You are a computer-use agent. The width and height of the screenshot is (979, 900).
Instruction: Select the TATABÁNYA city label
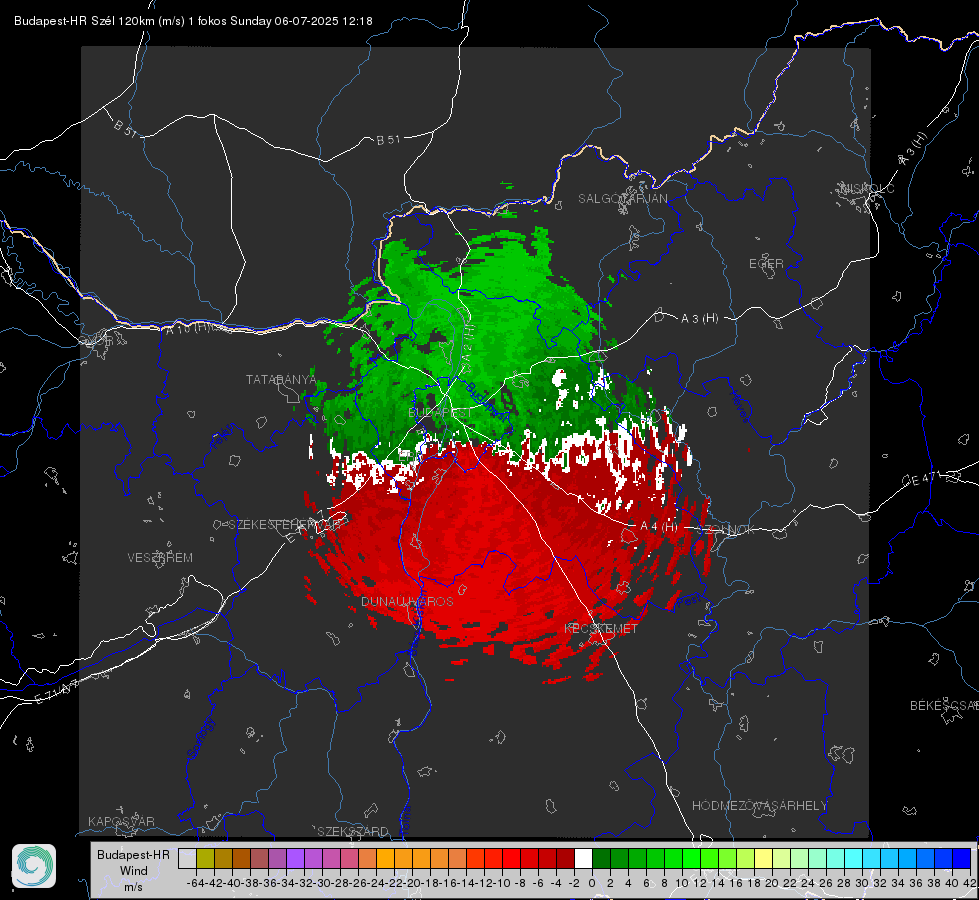[x=281, y=380]
